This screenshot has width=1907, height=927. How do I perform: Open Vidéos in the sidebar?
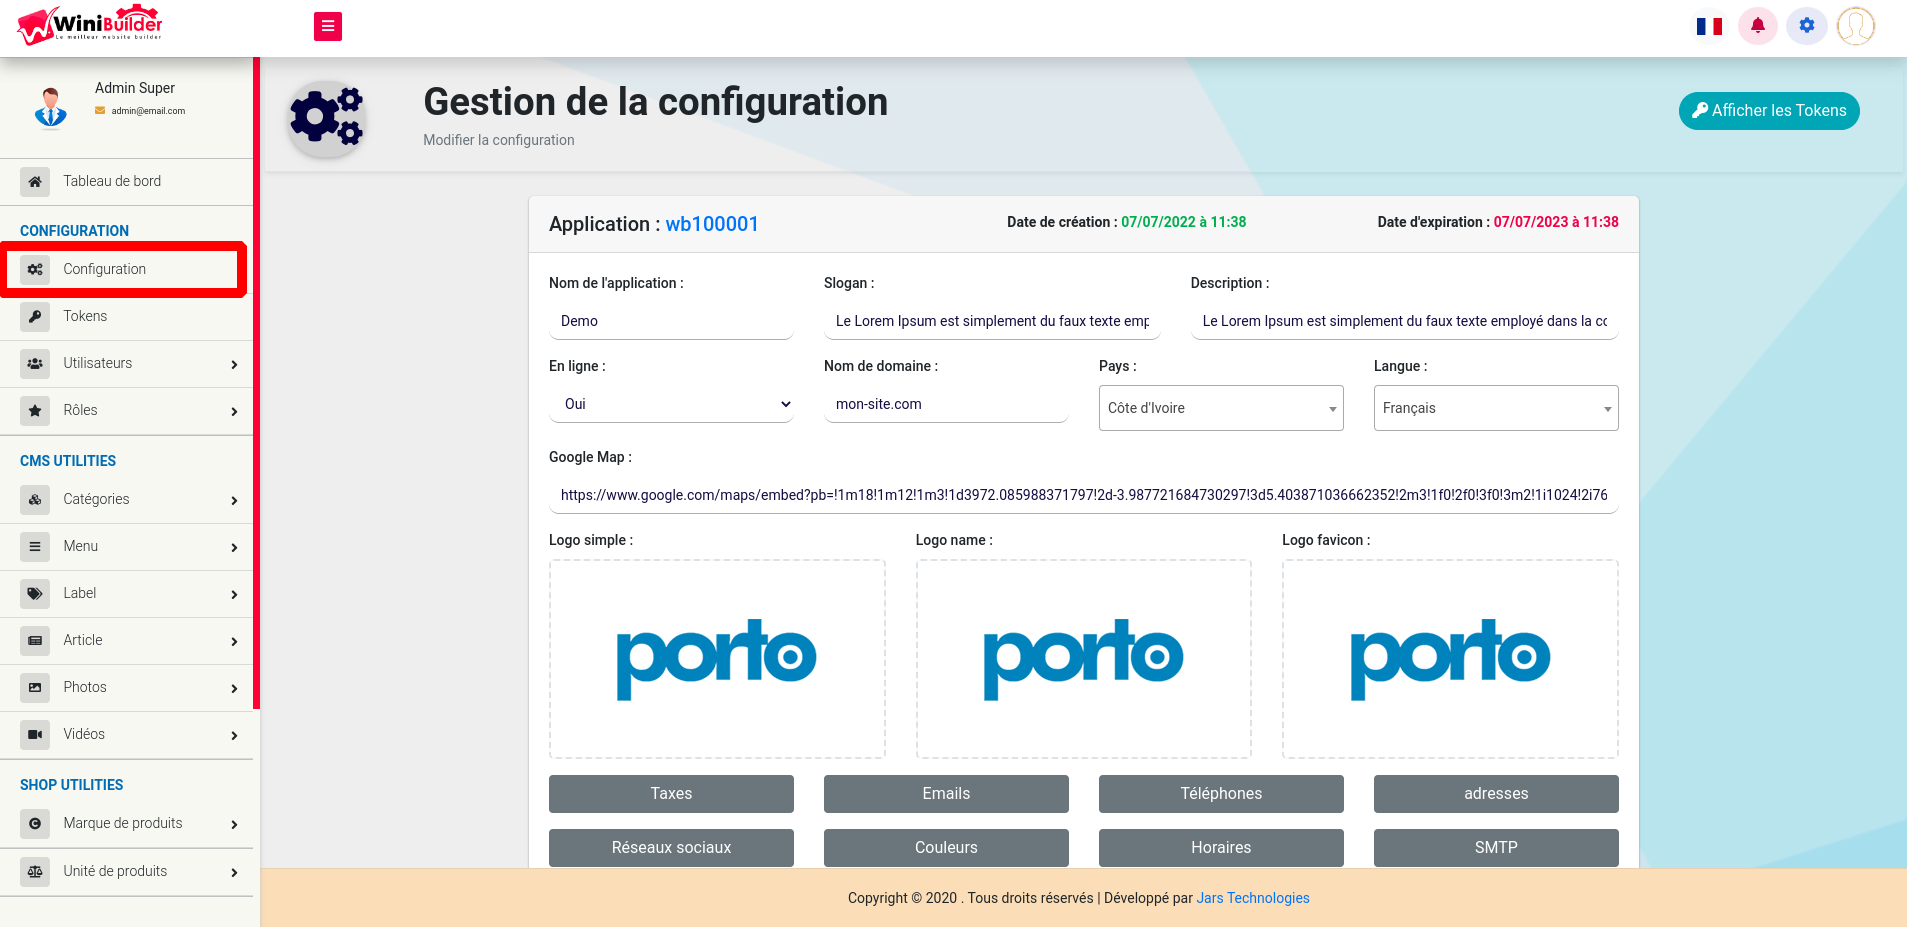(x=126, y=734)
